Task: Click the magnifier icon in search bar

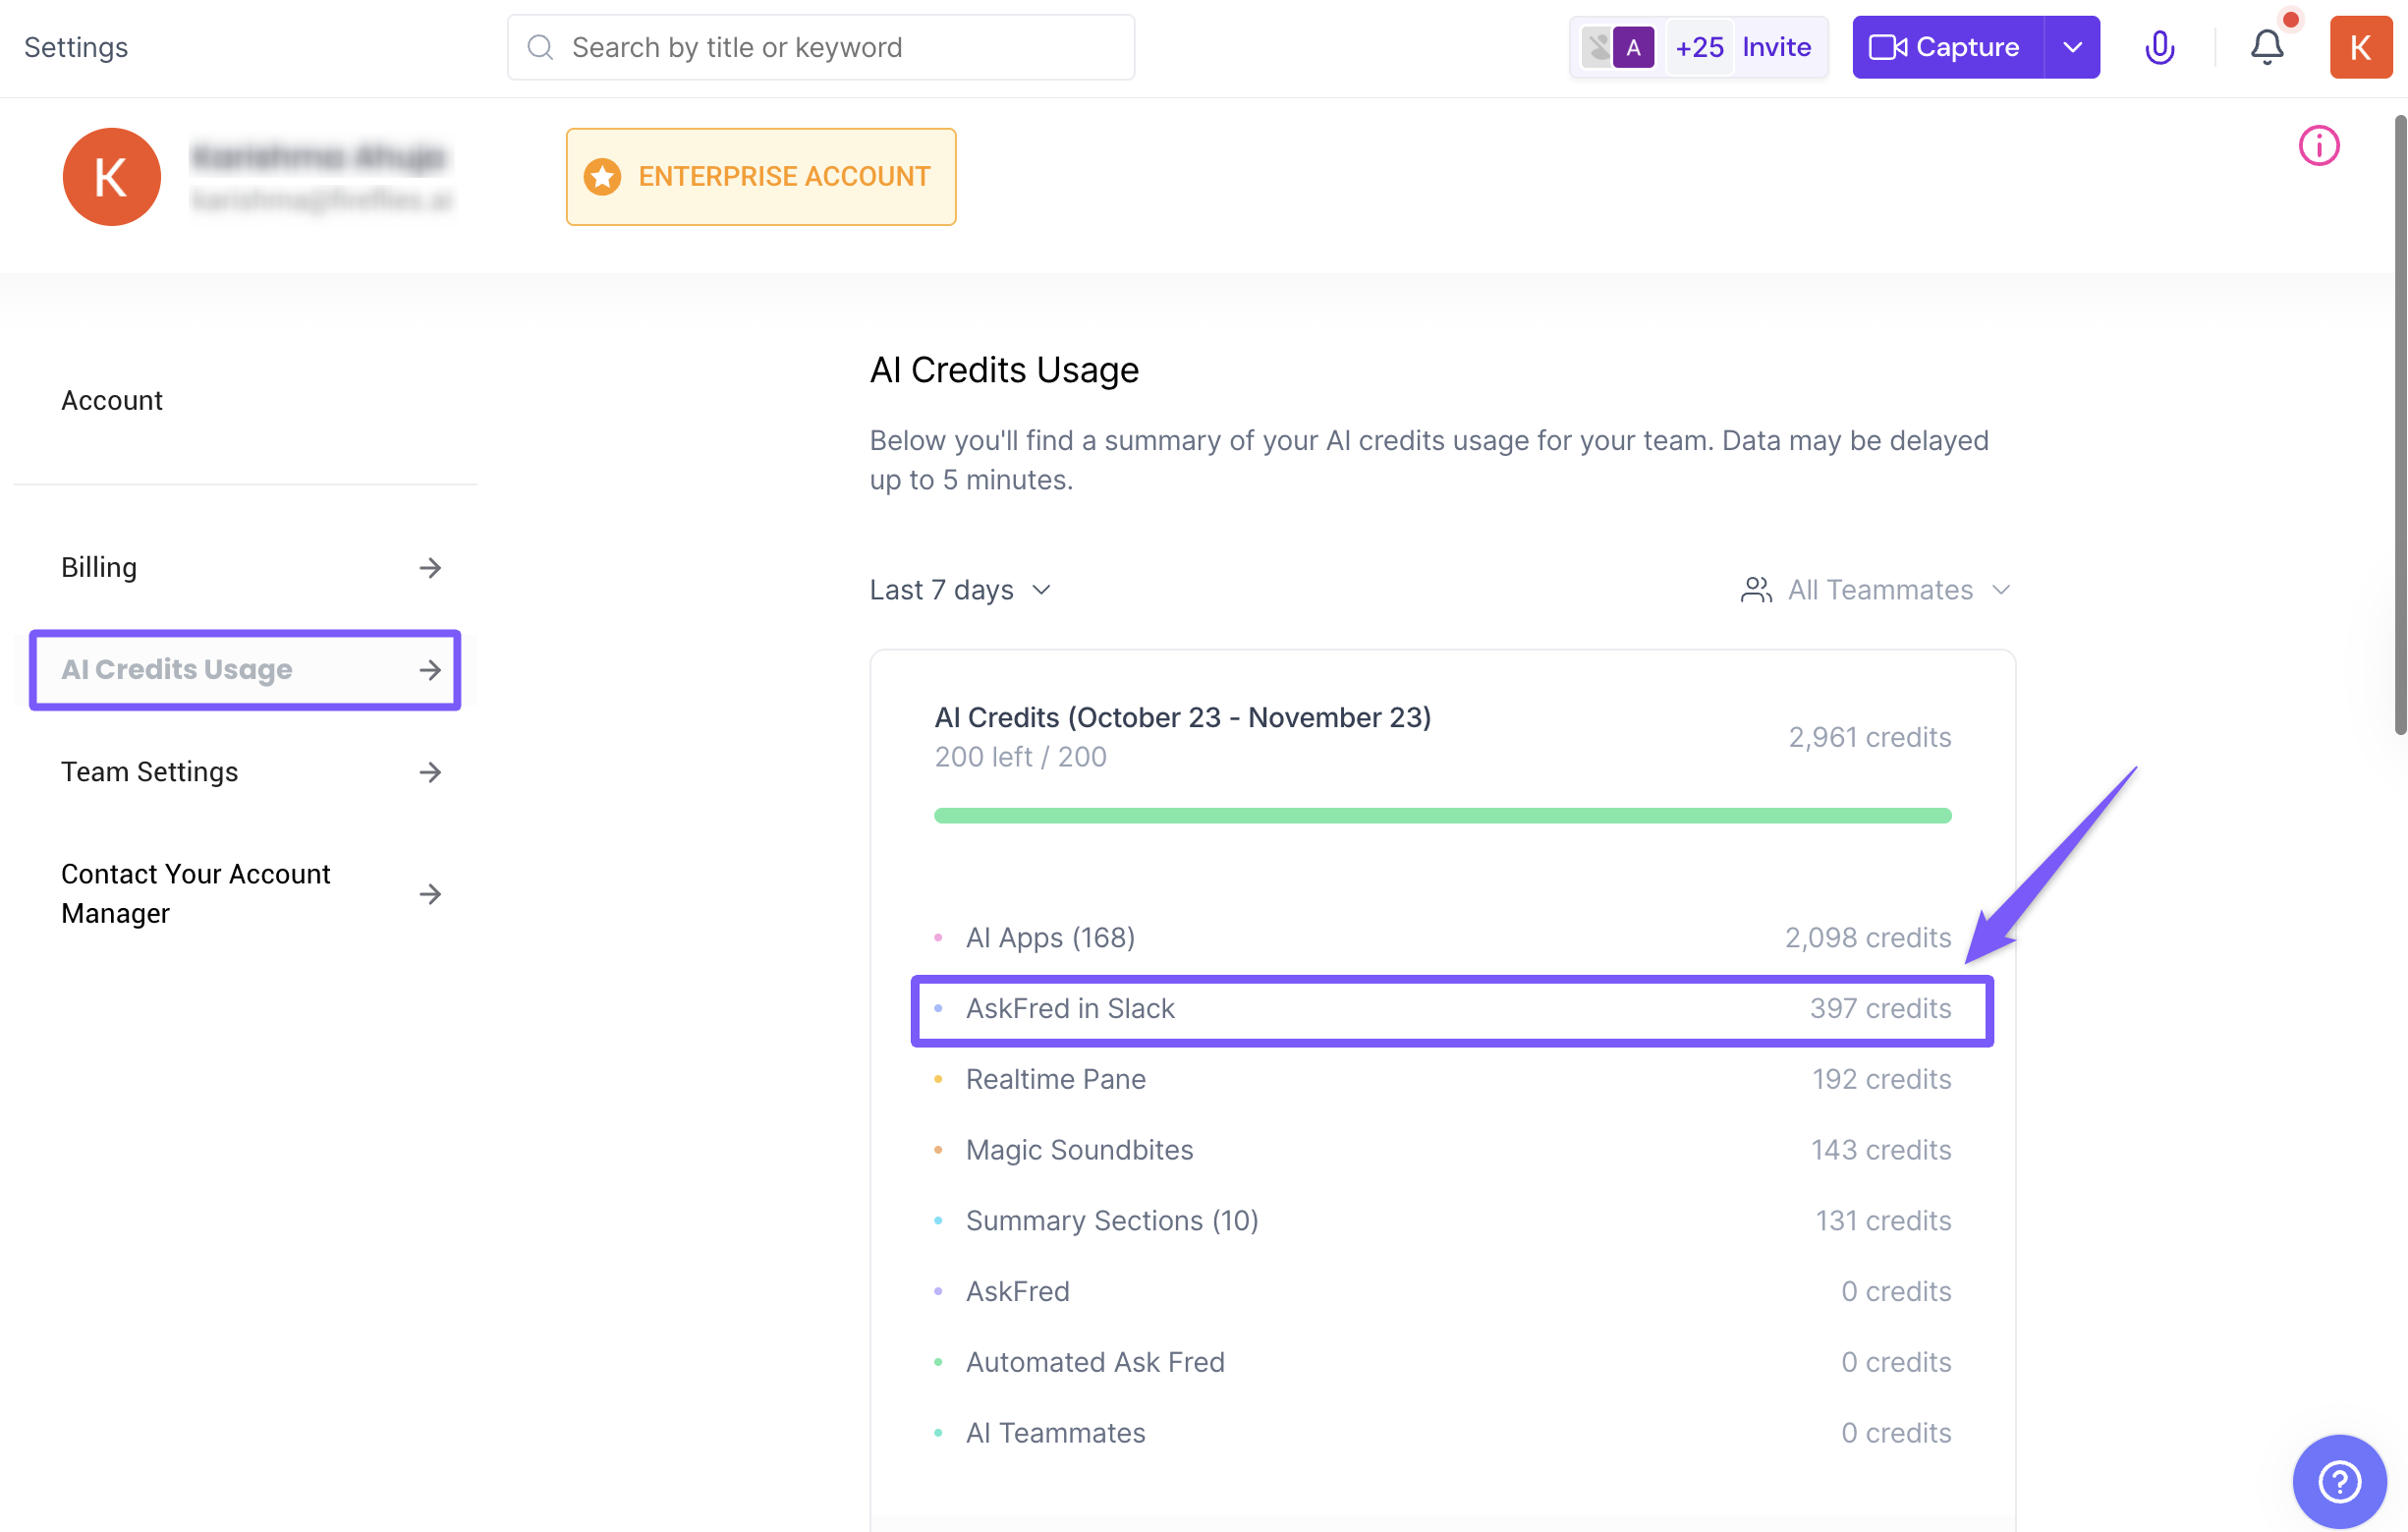Action: pos(540,47)
